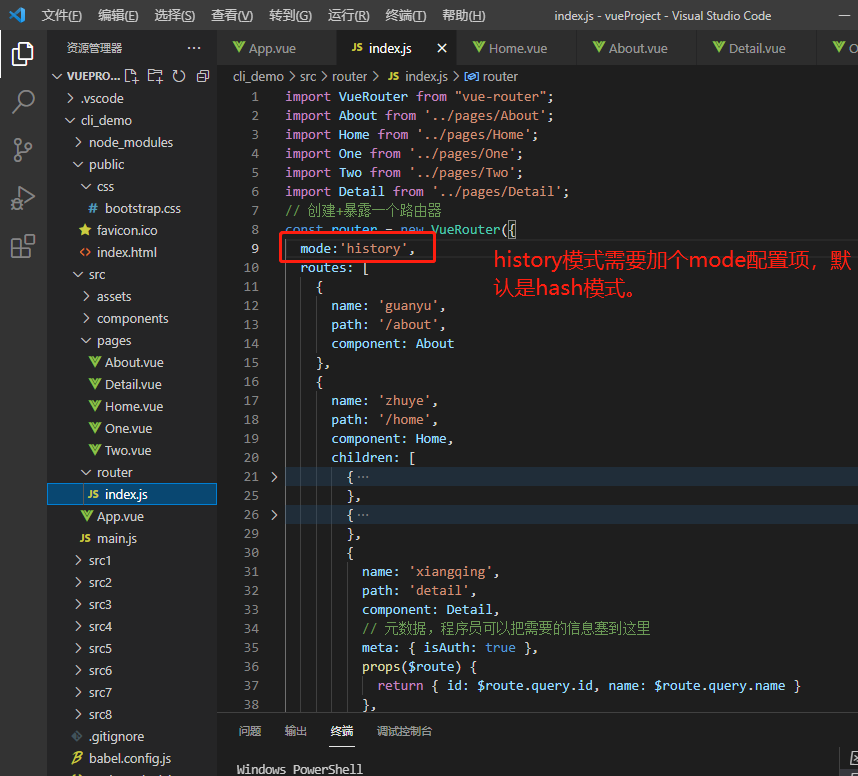Expand the assets folder
The width and height of the screenshot is (858, 776).
(x=132, y=297)
